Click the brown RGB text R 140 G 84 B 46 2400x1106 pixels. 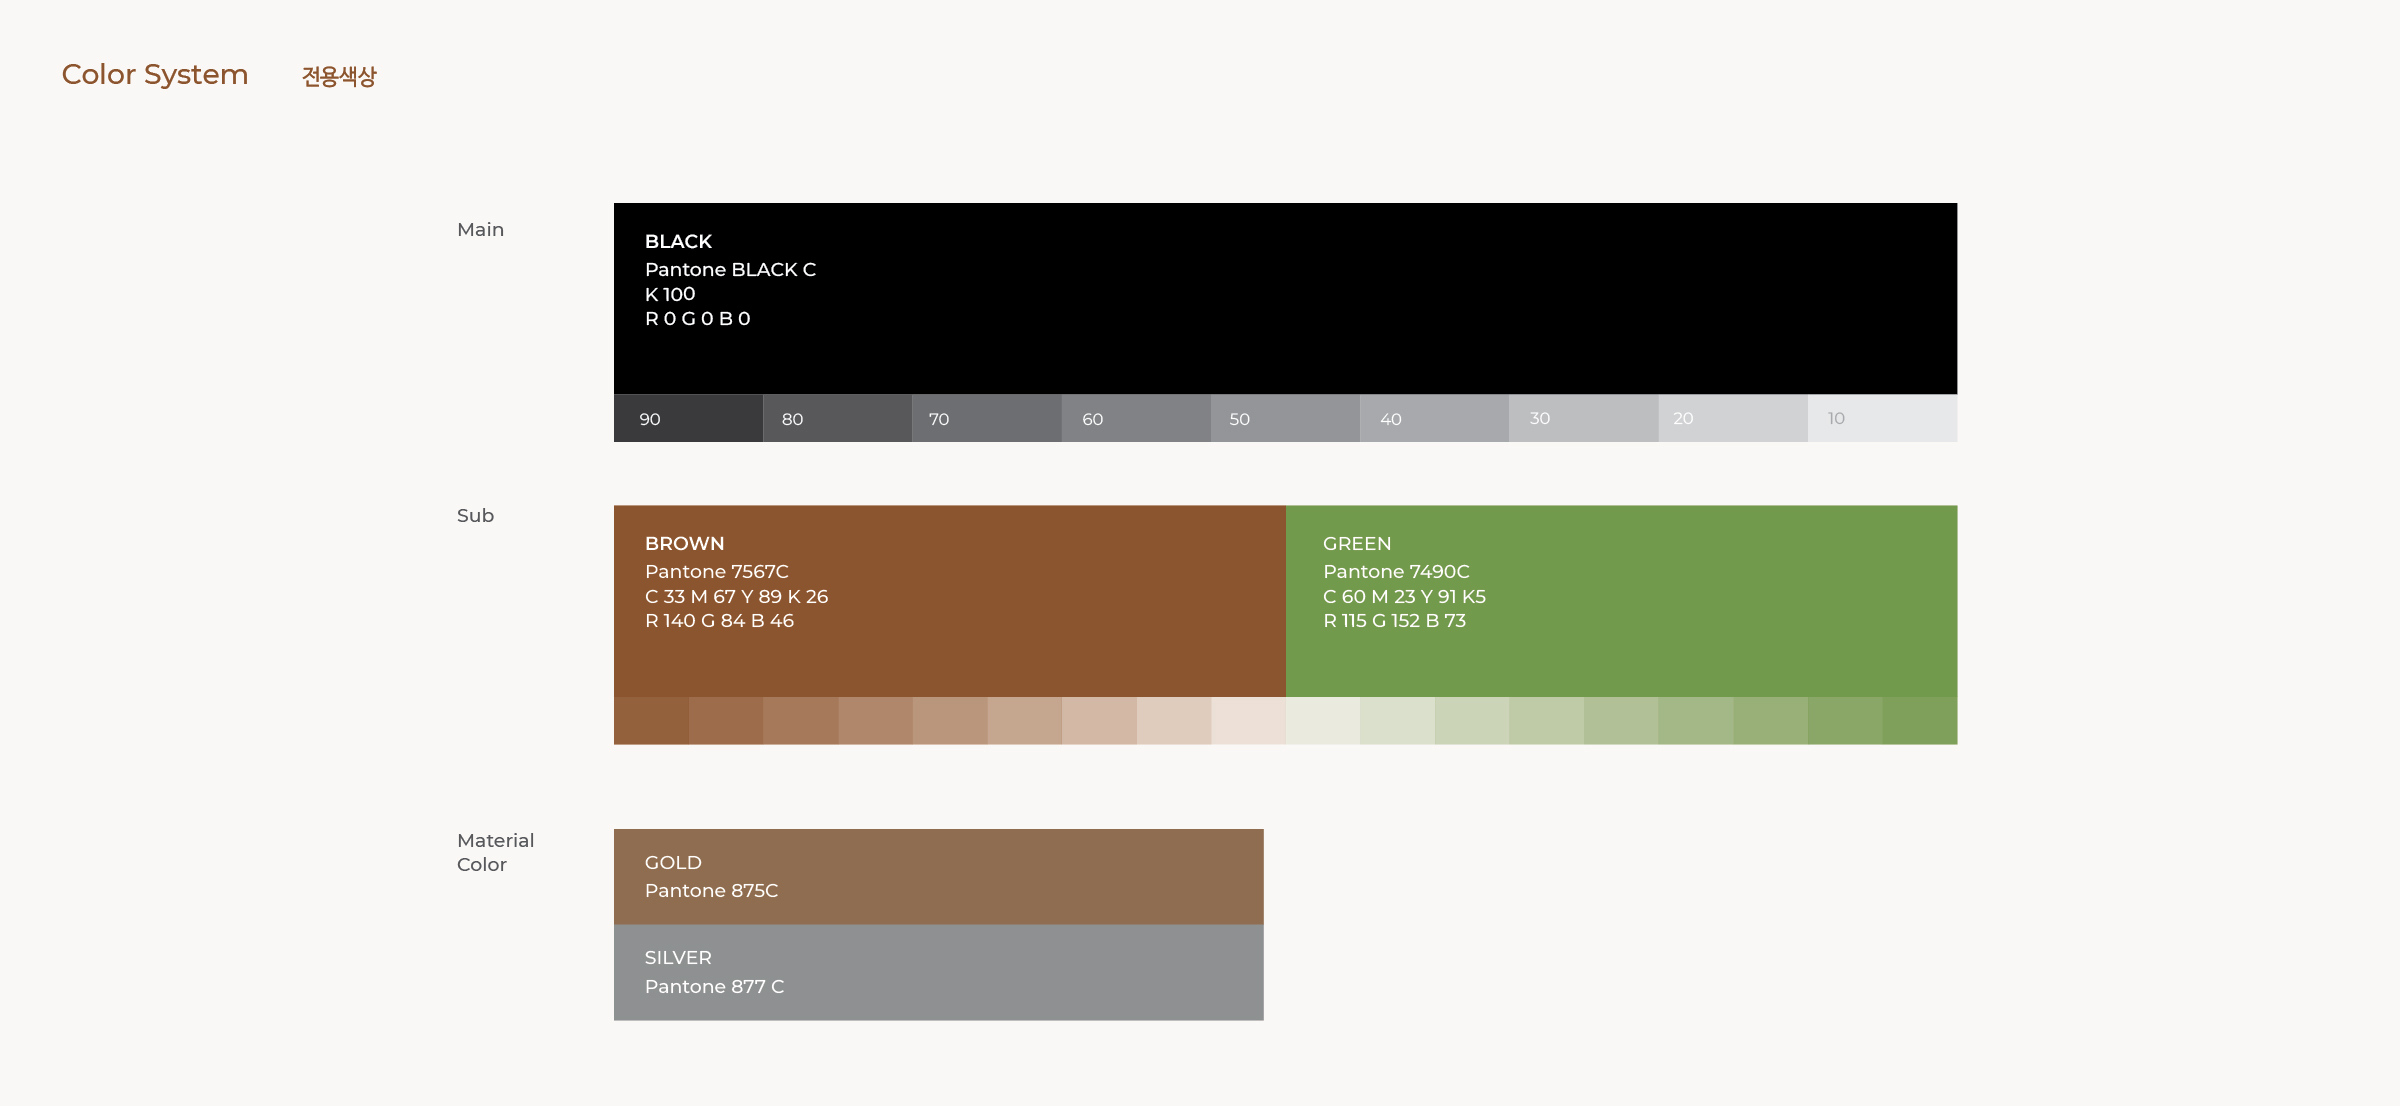coord(719,621)
